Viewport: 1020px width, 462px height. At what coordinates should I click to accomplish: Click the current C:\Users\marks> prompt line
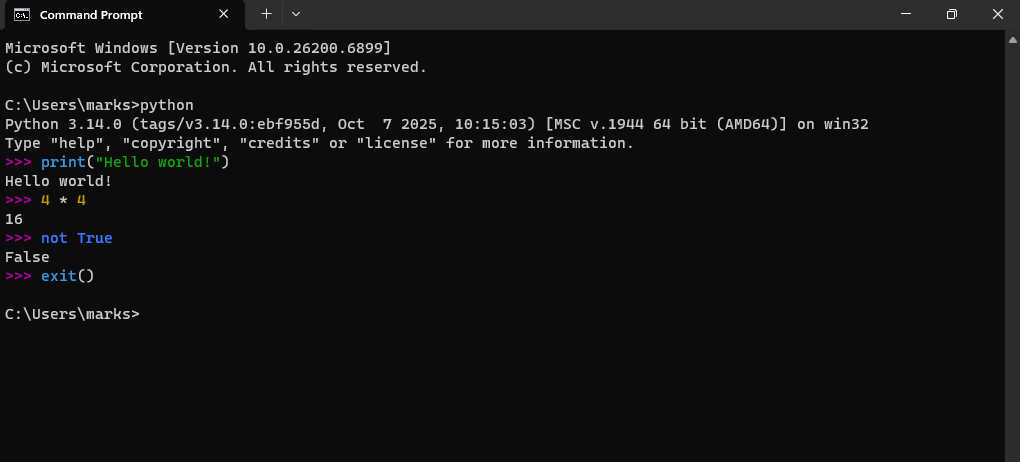click(x=72, y=314)
